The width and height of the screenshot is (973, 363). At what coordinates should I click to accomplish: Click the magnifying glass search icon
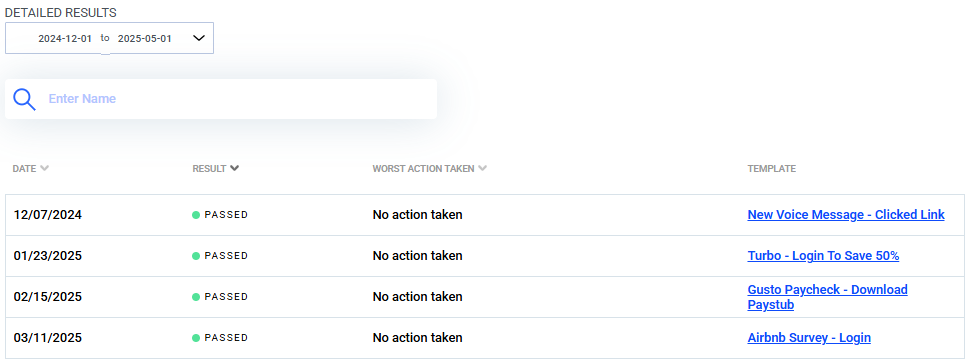[24, 99]
